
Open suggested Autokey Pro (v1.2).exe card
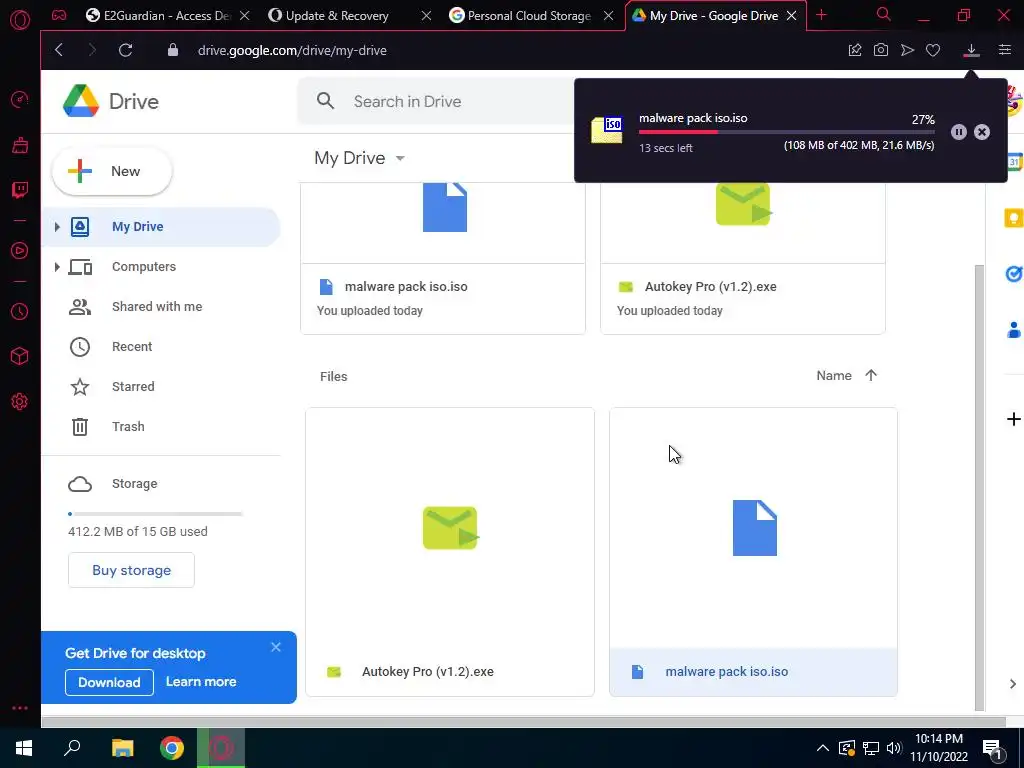743,259
